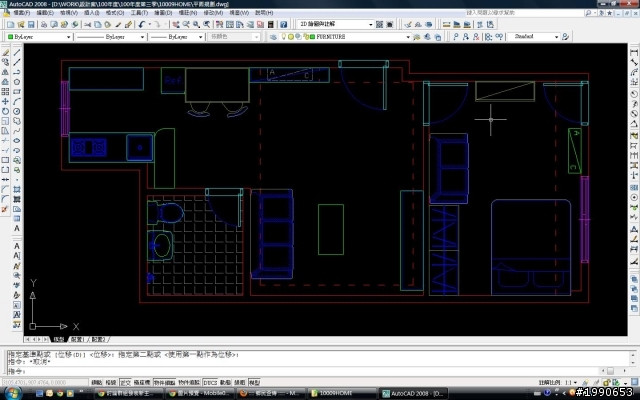Open the 編輯(E) menu
Viewport: 640px width, 400px height.
pos(45,13)
